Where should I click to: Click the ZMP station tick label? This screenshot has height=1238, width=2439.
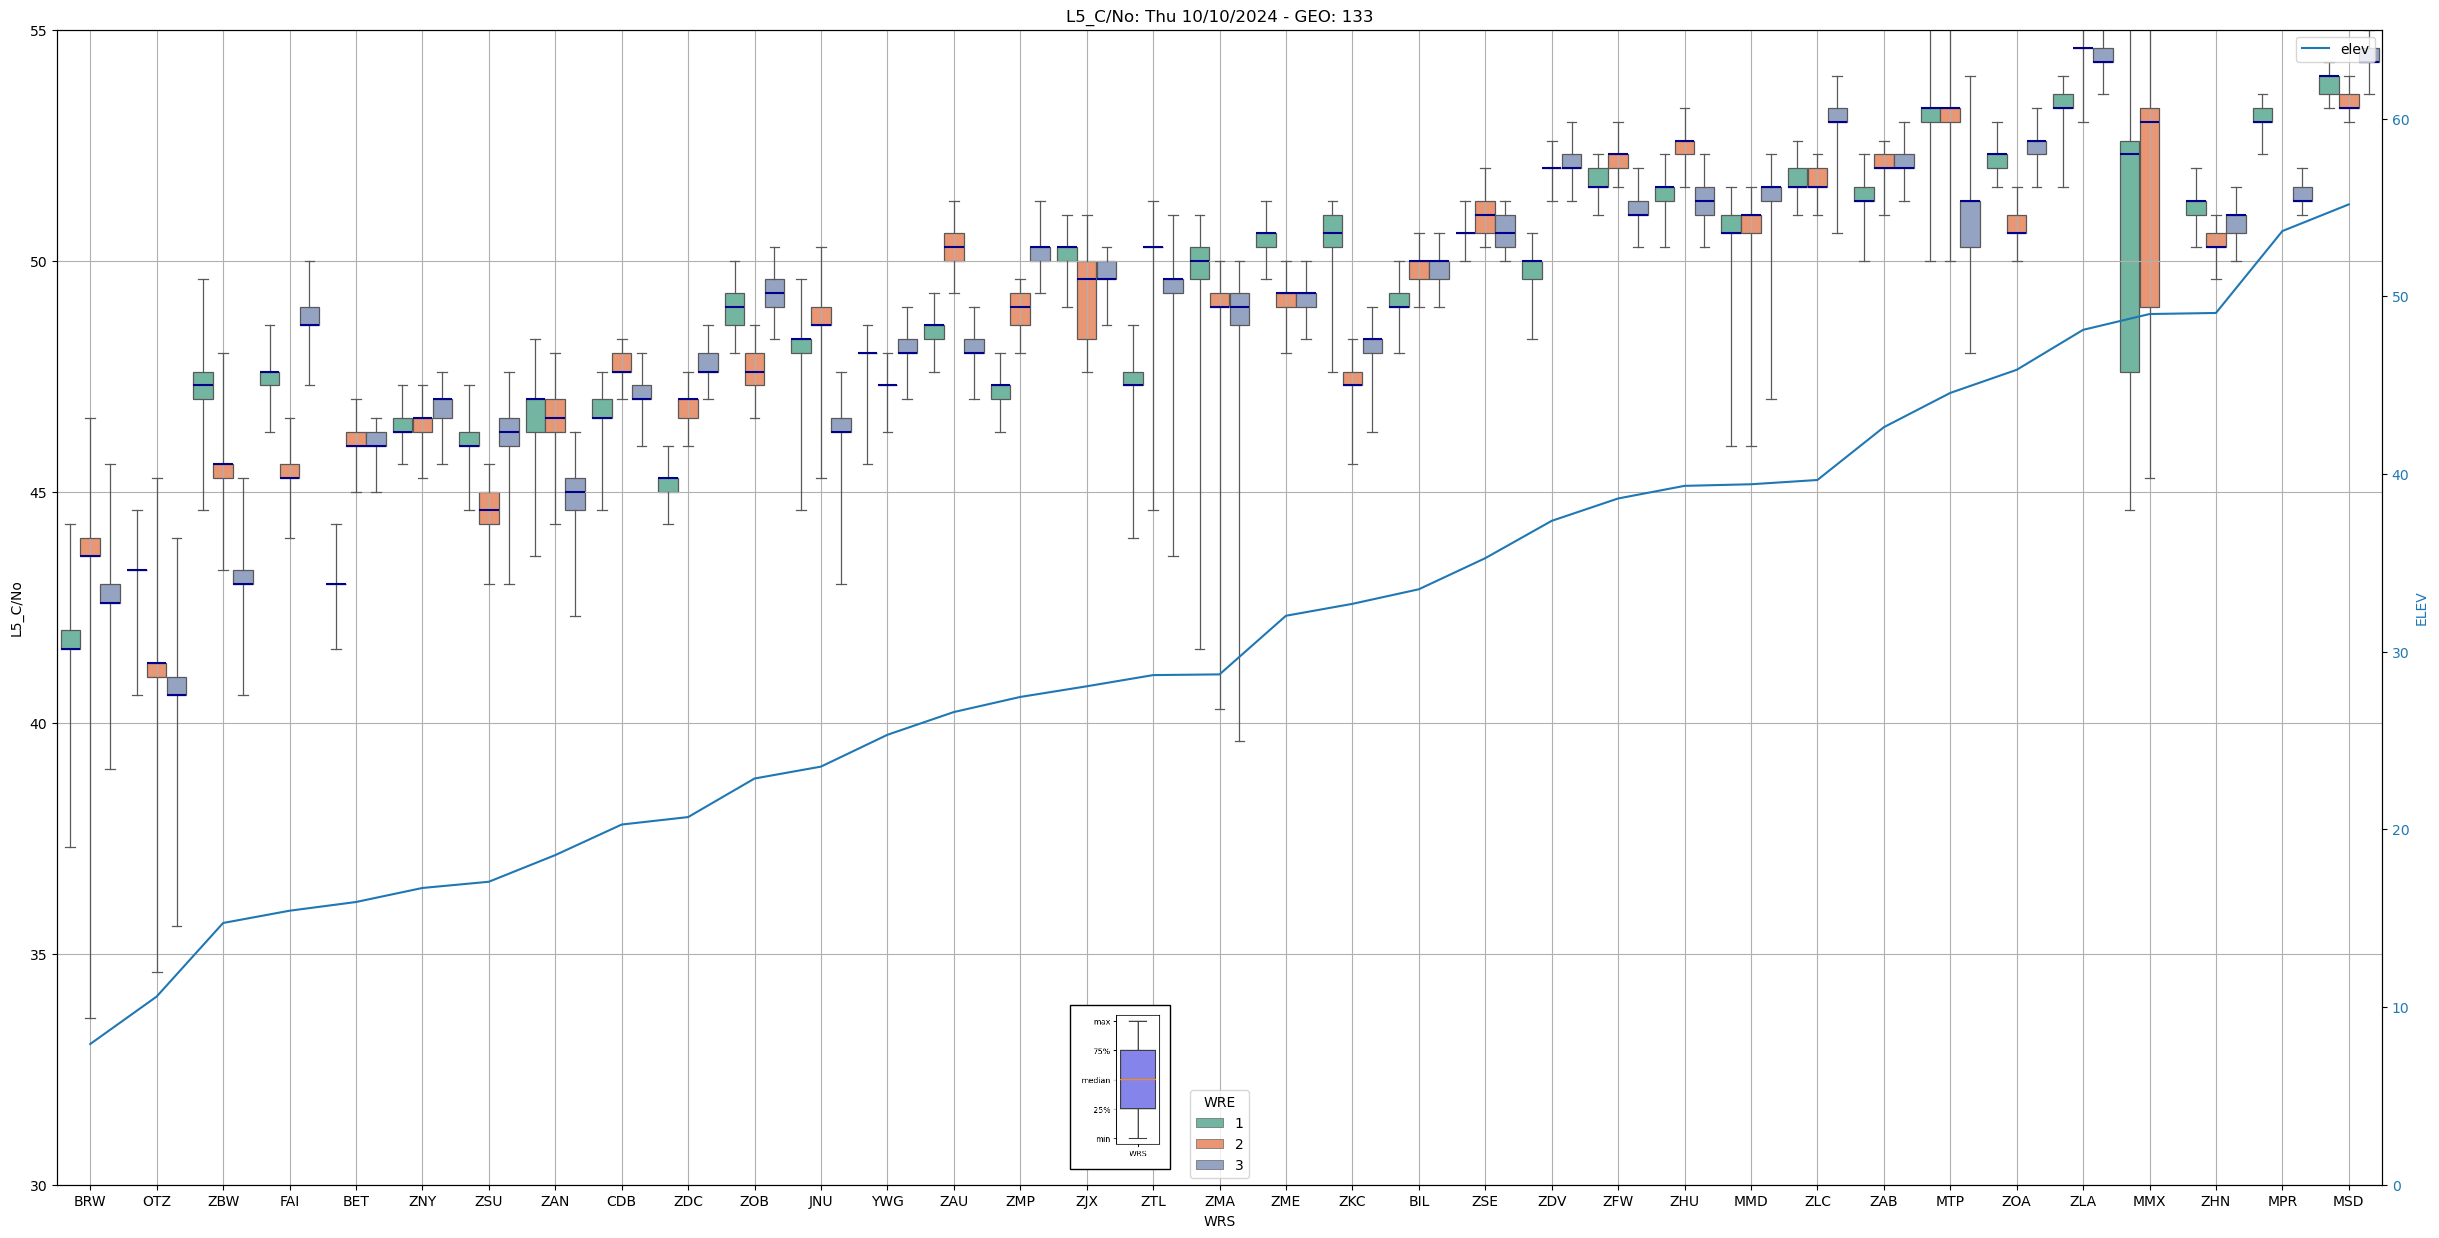click(1020, 1201)
